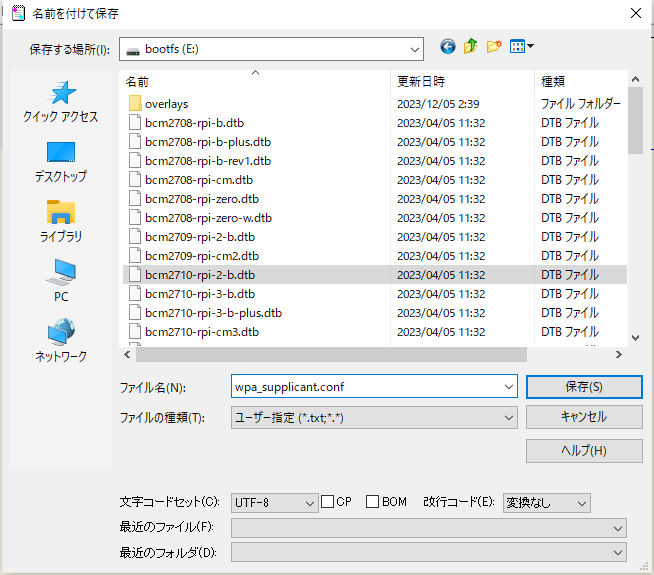Image resolution: width=654 pixels, height=575 pixels.
Task: Open Desktop (デスクトップ) in sidebar
Action: 61,162
